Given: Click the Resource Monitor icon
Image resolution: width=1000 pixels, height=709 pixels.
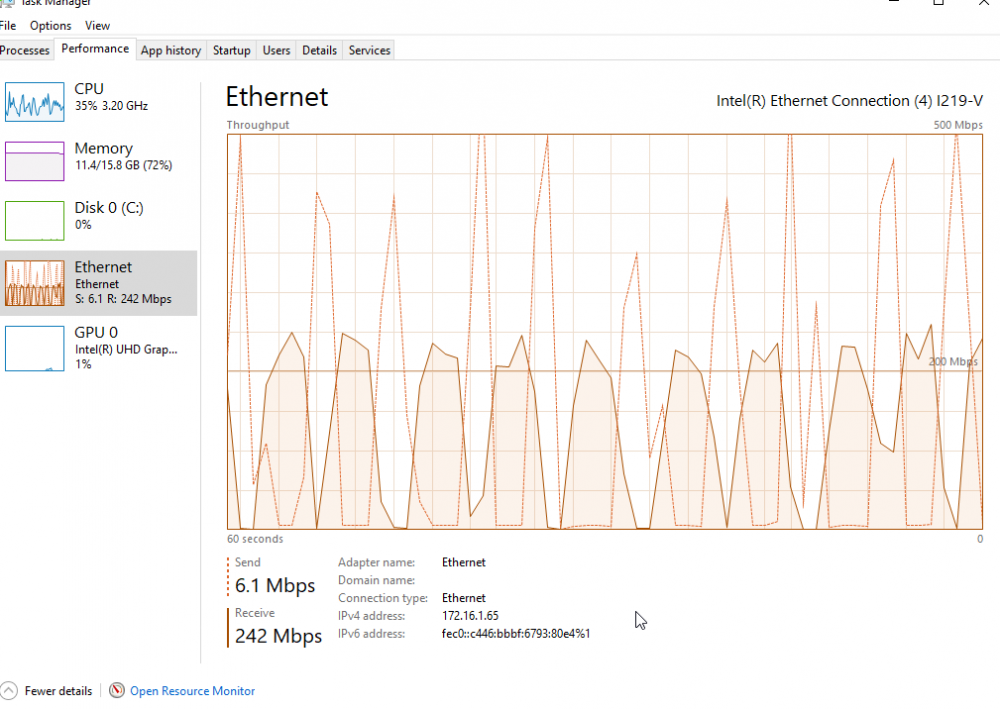Looking at the screenshot, I should coord(117,691).
